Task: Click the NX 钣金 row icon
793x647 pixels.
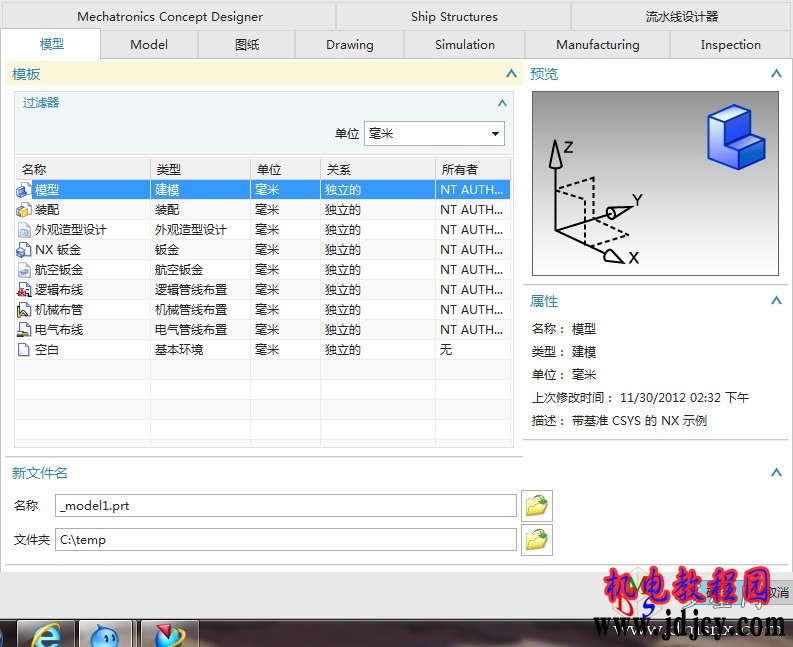Action: click(x=24, y=250)
